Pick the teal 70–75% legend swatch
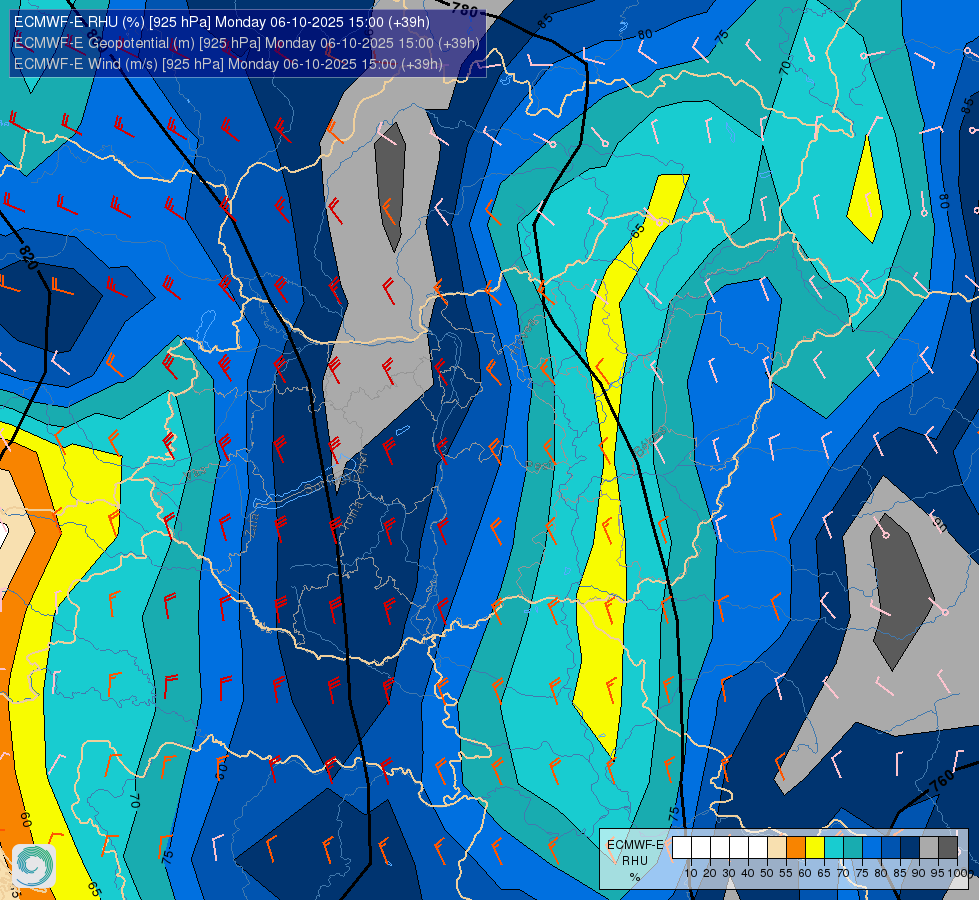 tap(853, 848)
